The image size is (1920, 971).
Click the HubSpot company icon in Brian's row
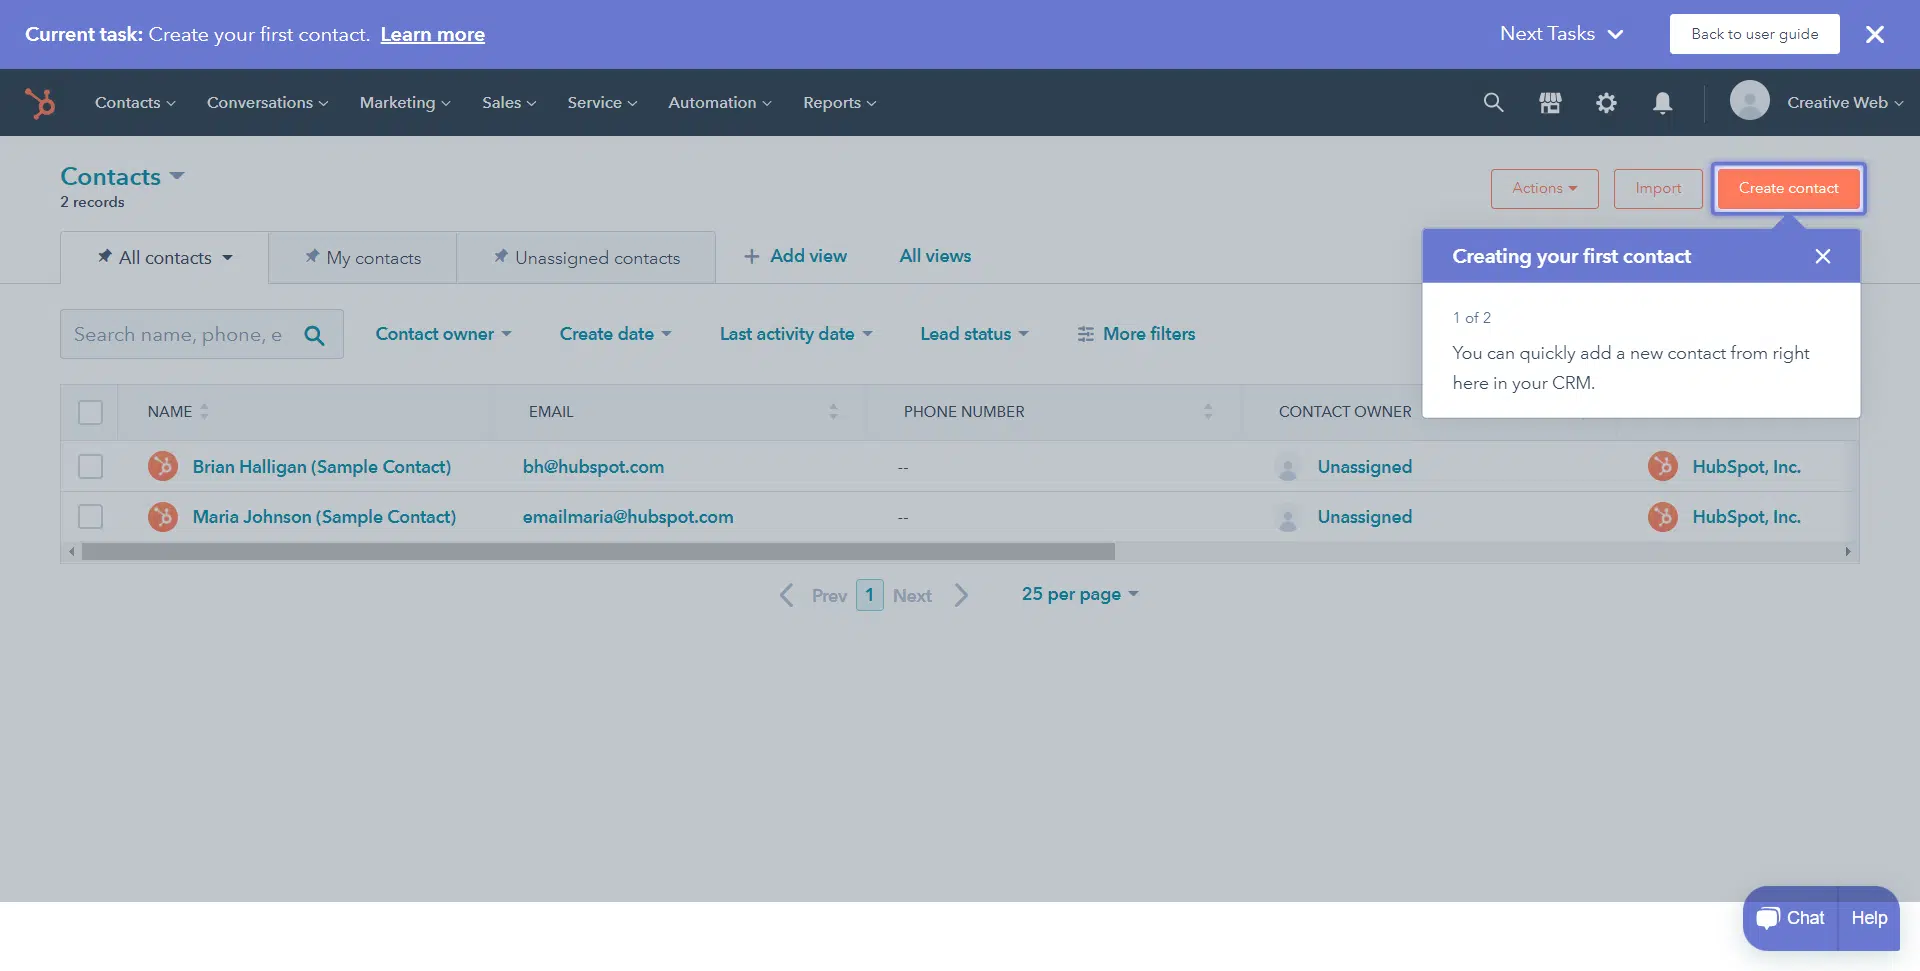coord(1663,466)
